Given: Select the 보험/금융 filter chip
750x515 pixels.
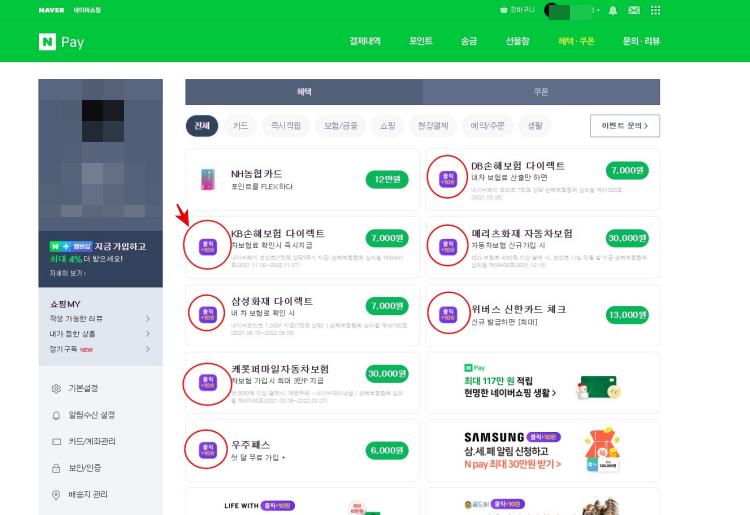Looking at the screenshot, I should (x=341, y=126).
